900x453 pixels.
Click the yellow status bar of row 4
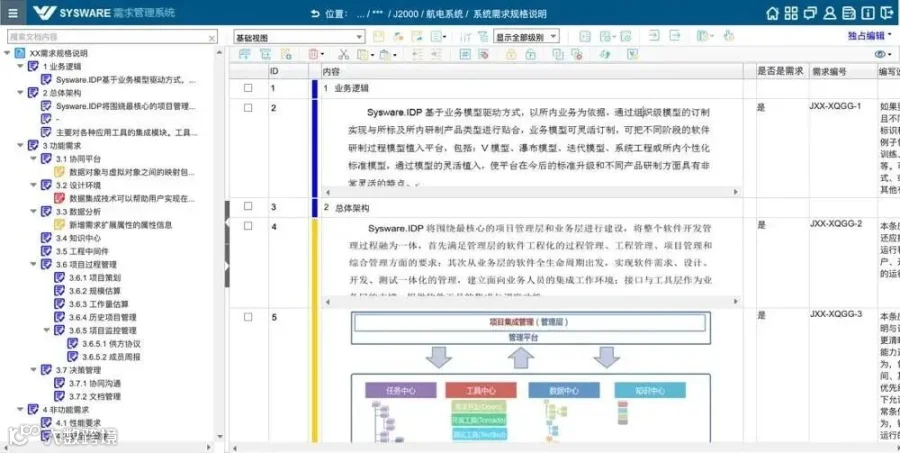[x=314, y=262]
